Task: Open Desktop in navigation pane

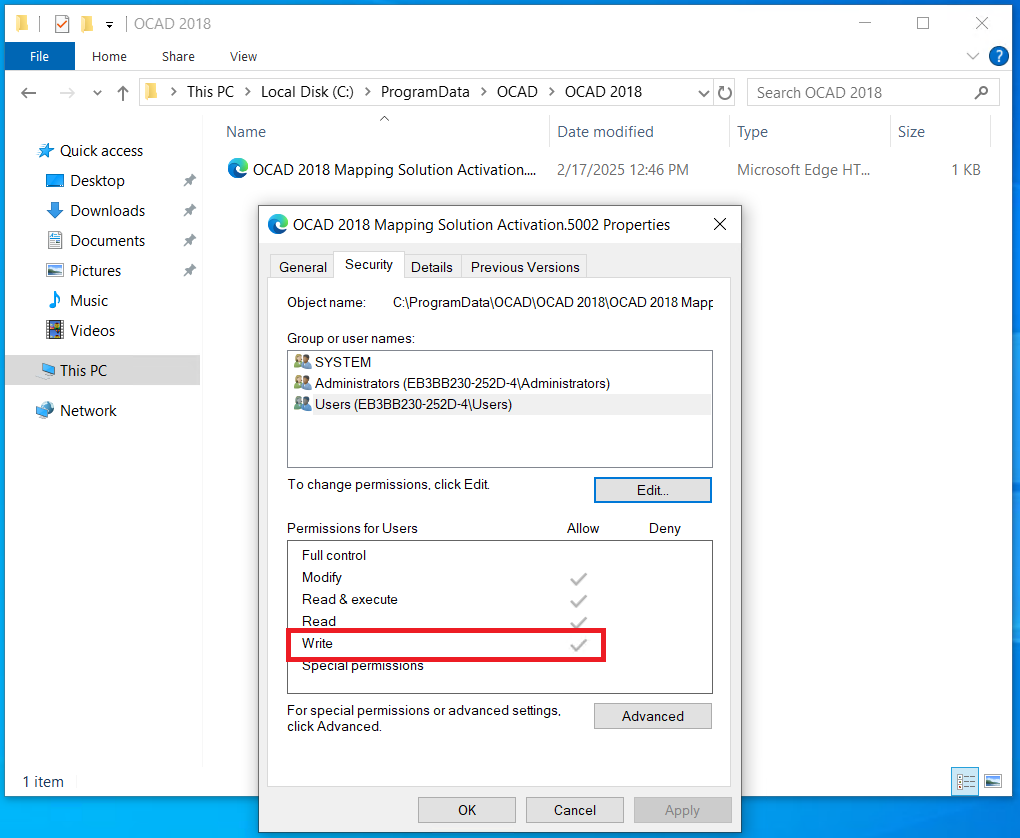Action: click(97, 181)
